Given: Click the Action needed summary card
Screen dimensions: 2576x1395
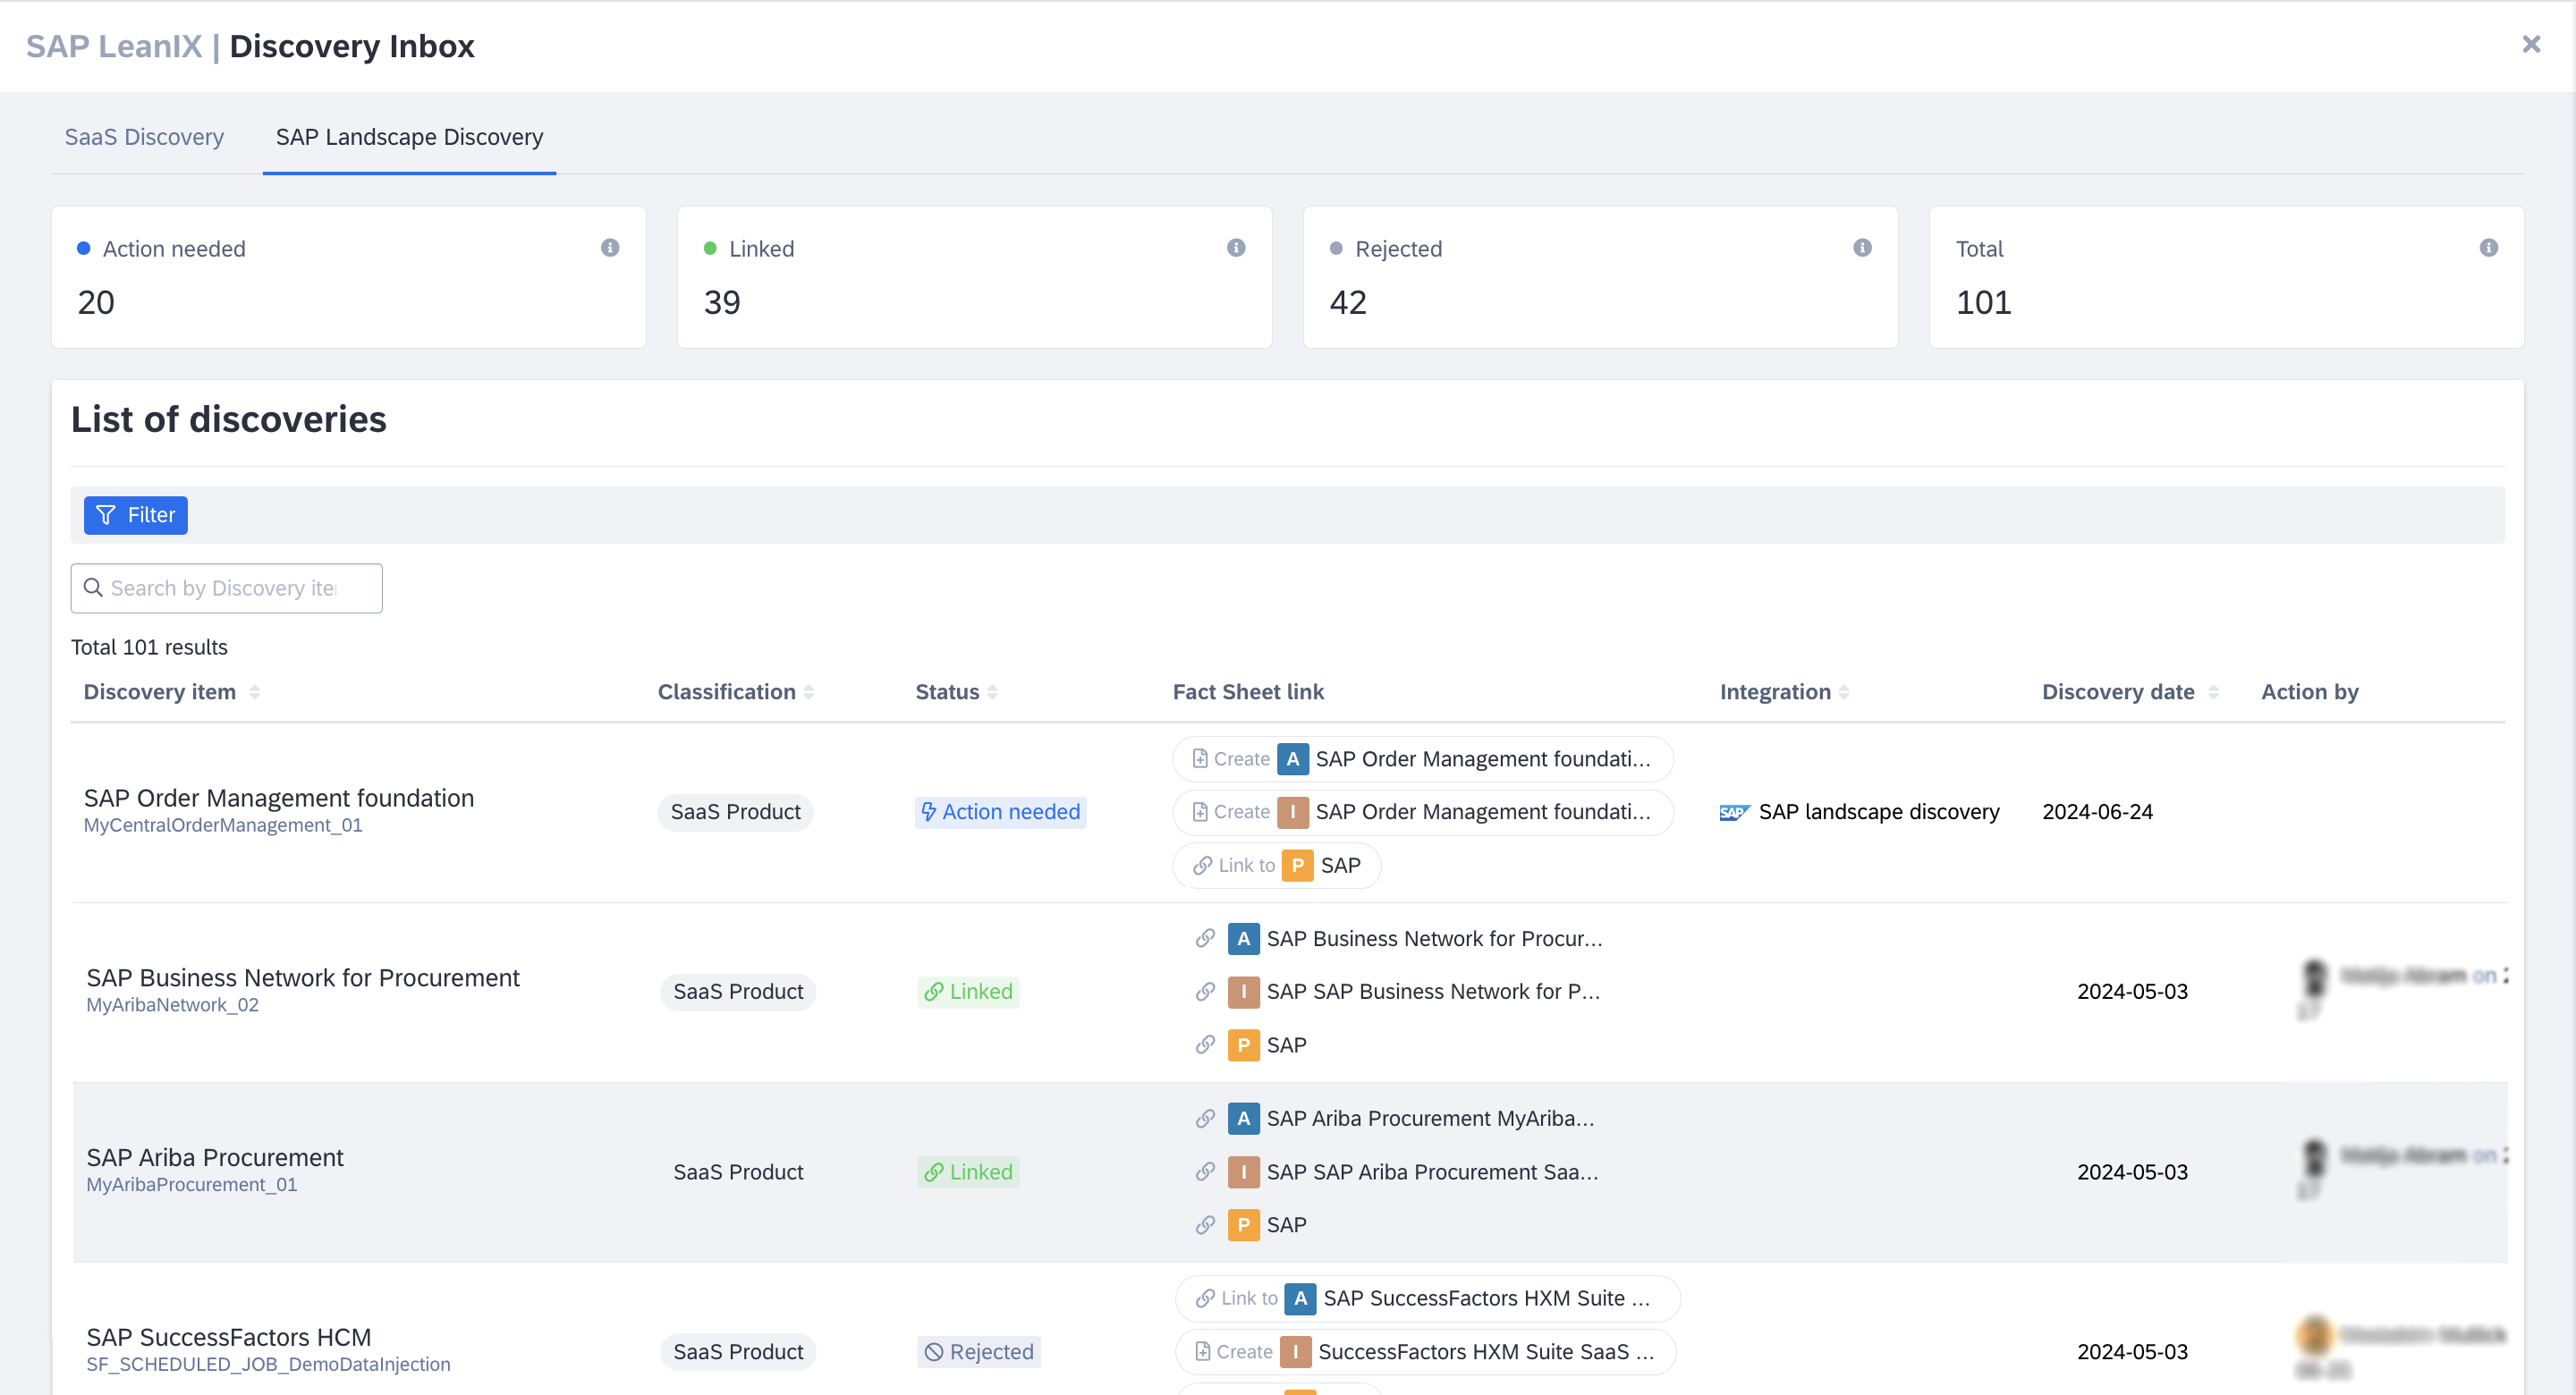Looking at the screenshot, I should pyautogui.click(x=348, y=277).
